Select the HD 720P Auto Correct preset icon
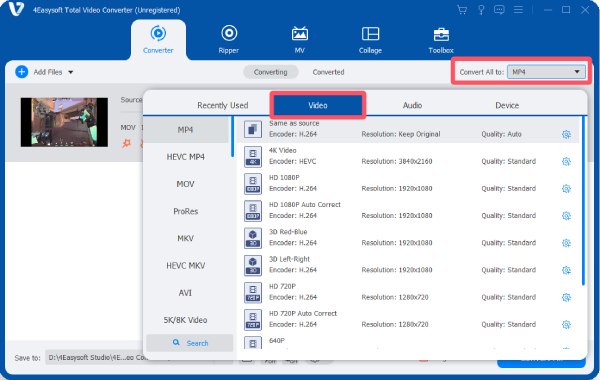600x380 pixels. pyautogui.click(x=253, y=320)
